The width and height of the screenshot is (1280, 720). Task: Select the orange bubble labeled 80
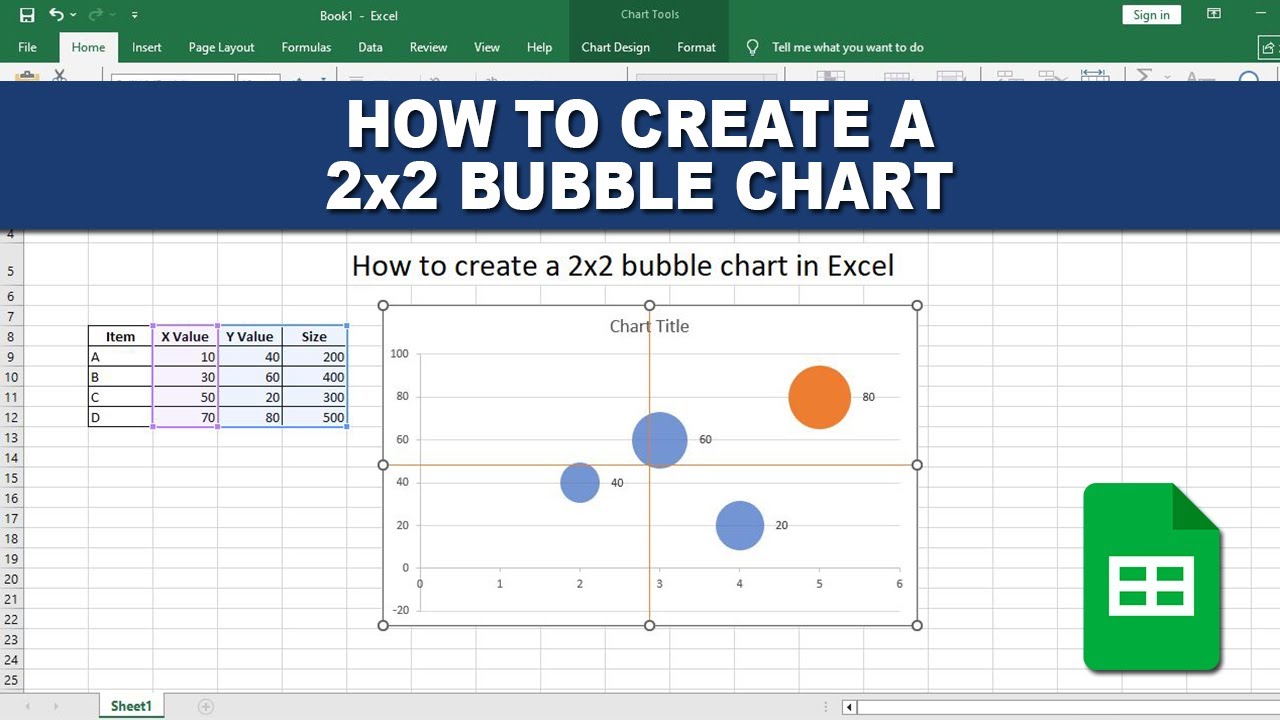820,397
